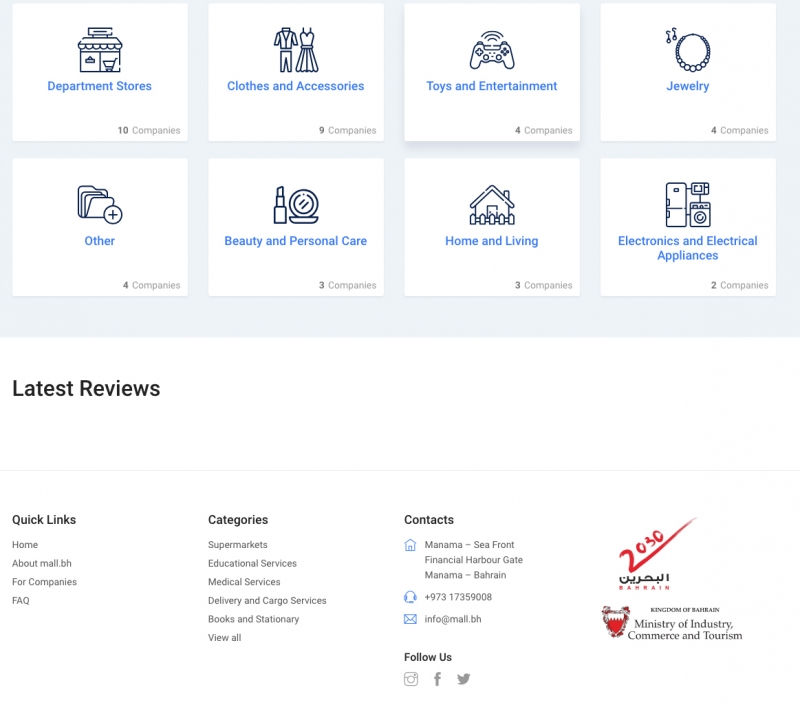Select the Home and Living house icon
This screenshot has width=800, height=705.
(x=492, y=204)
